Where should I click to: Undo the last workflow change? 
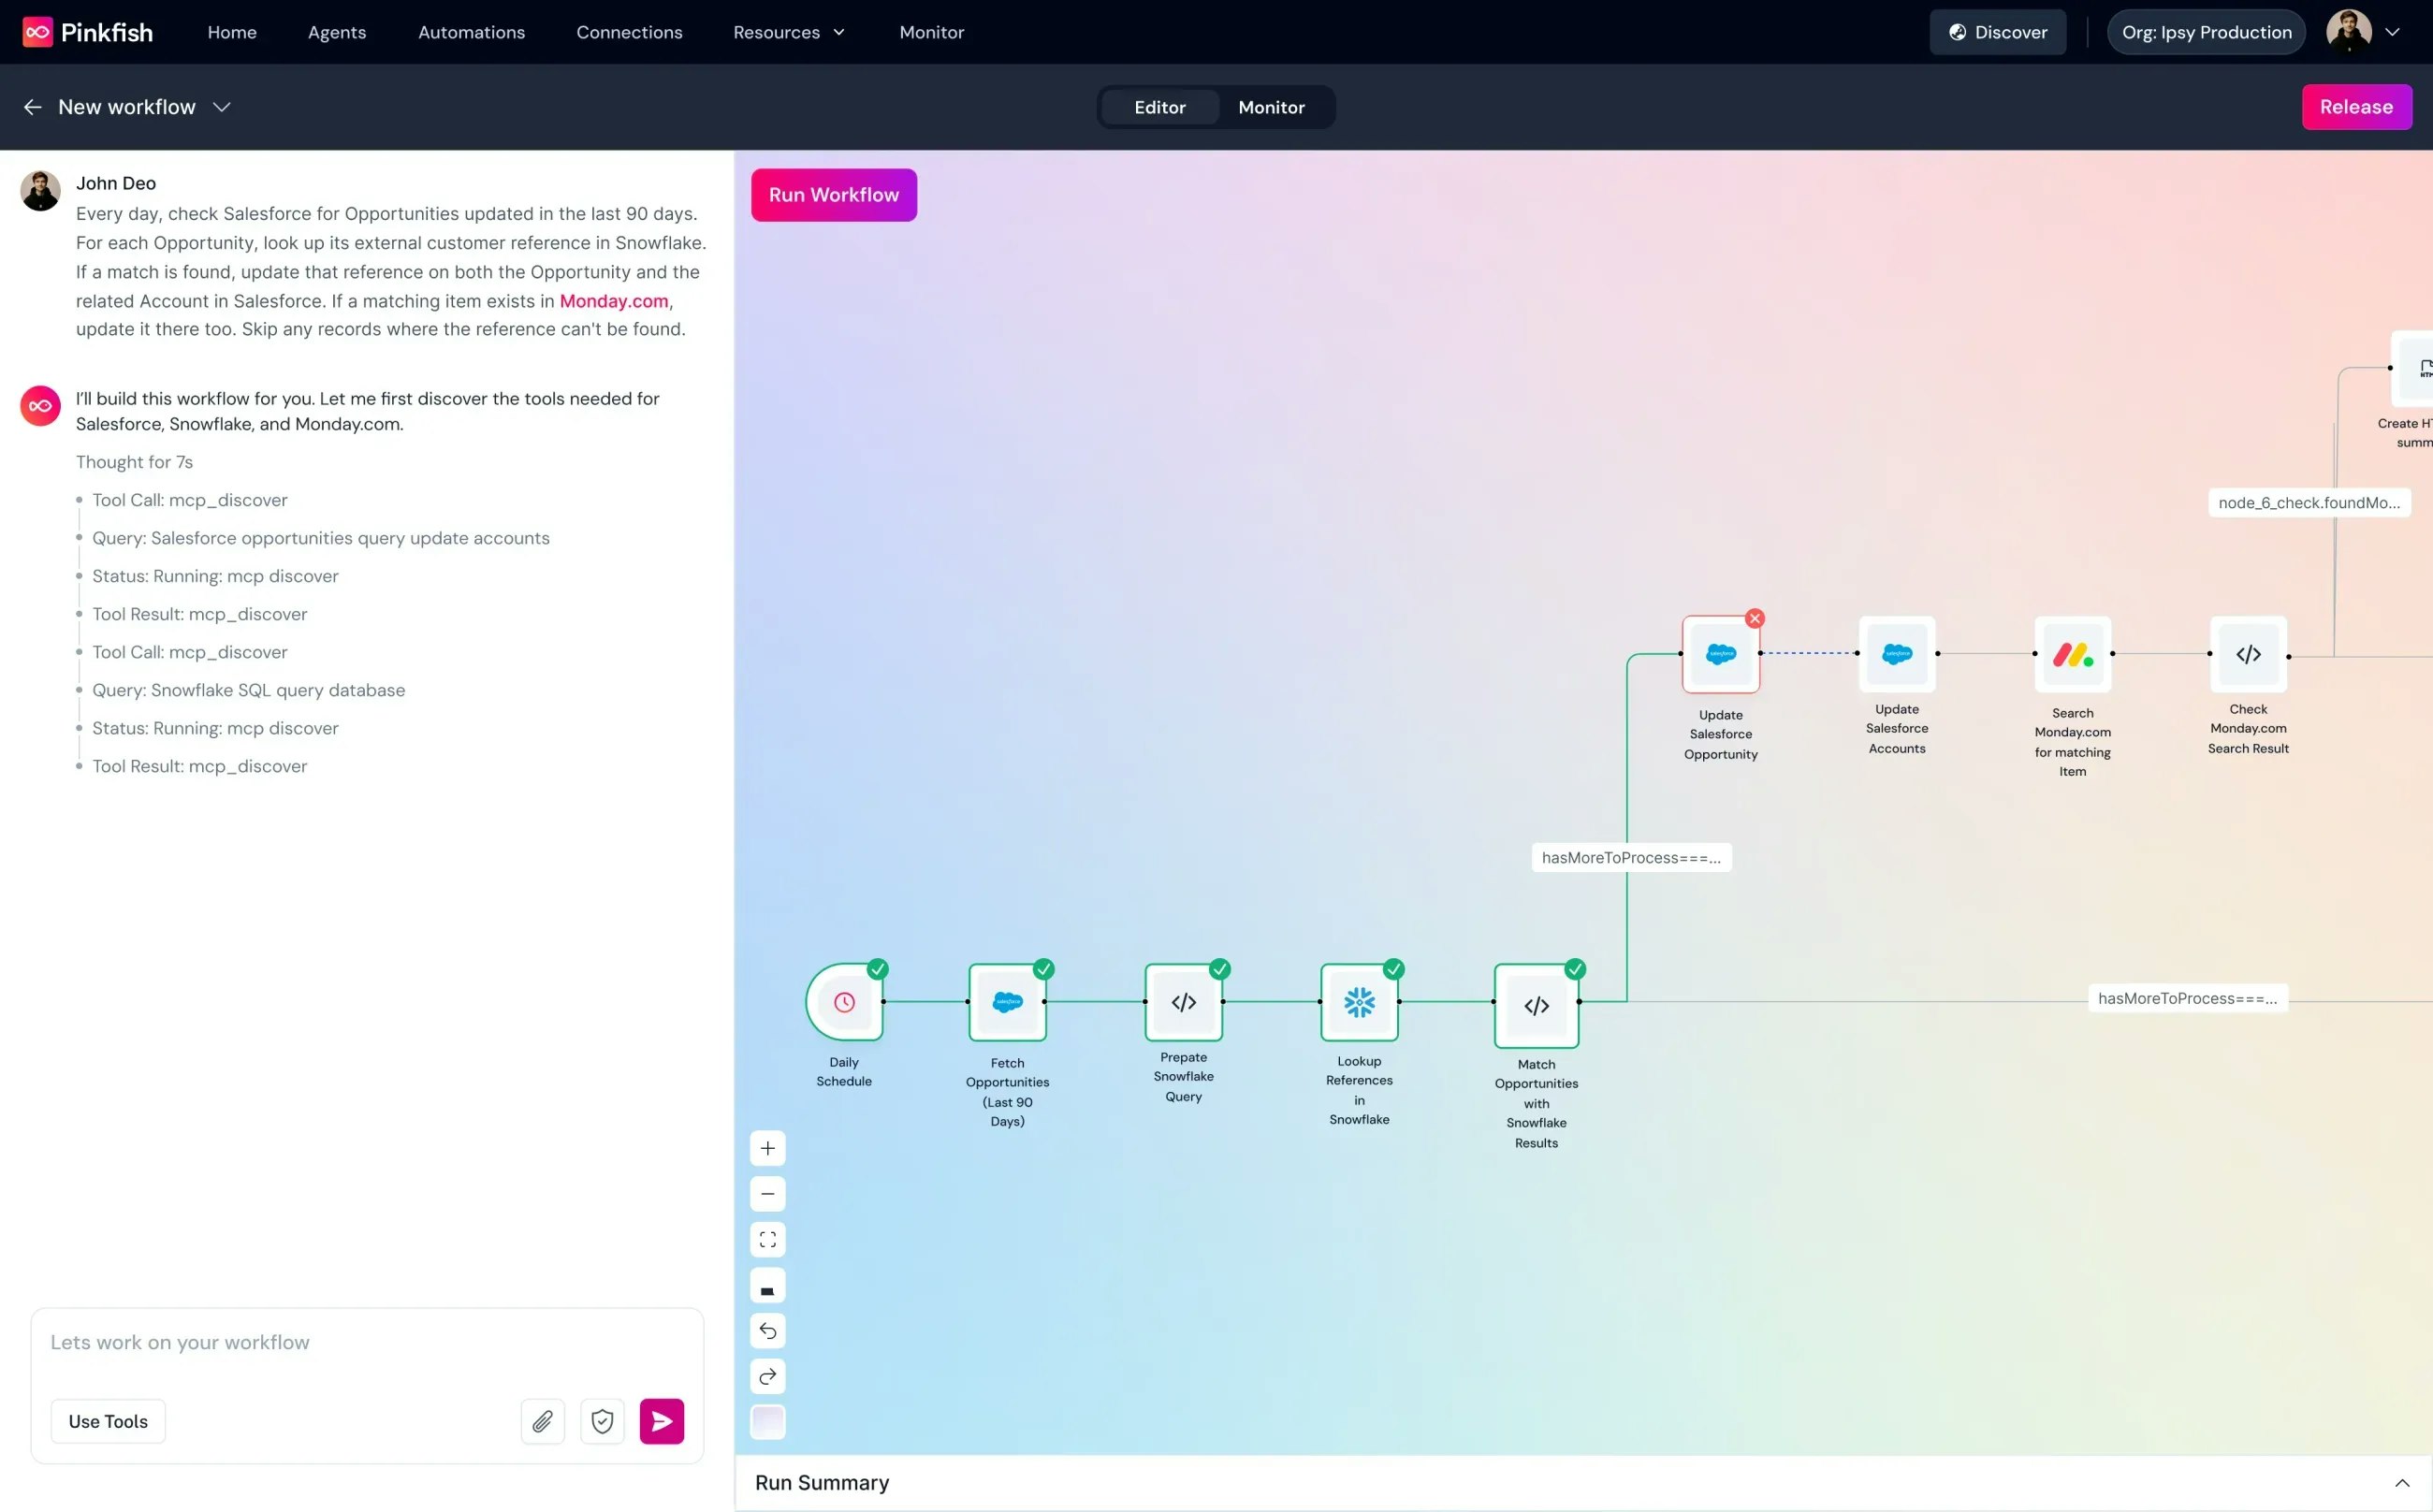pyautogui.click(x=767, y=1330)
